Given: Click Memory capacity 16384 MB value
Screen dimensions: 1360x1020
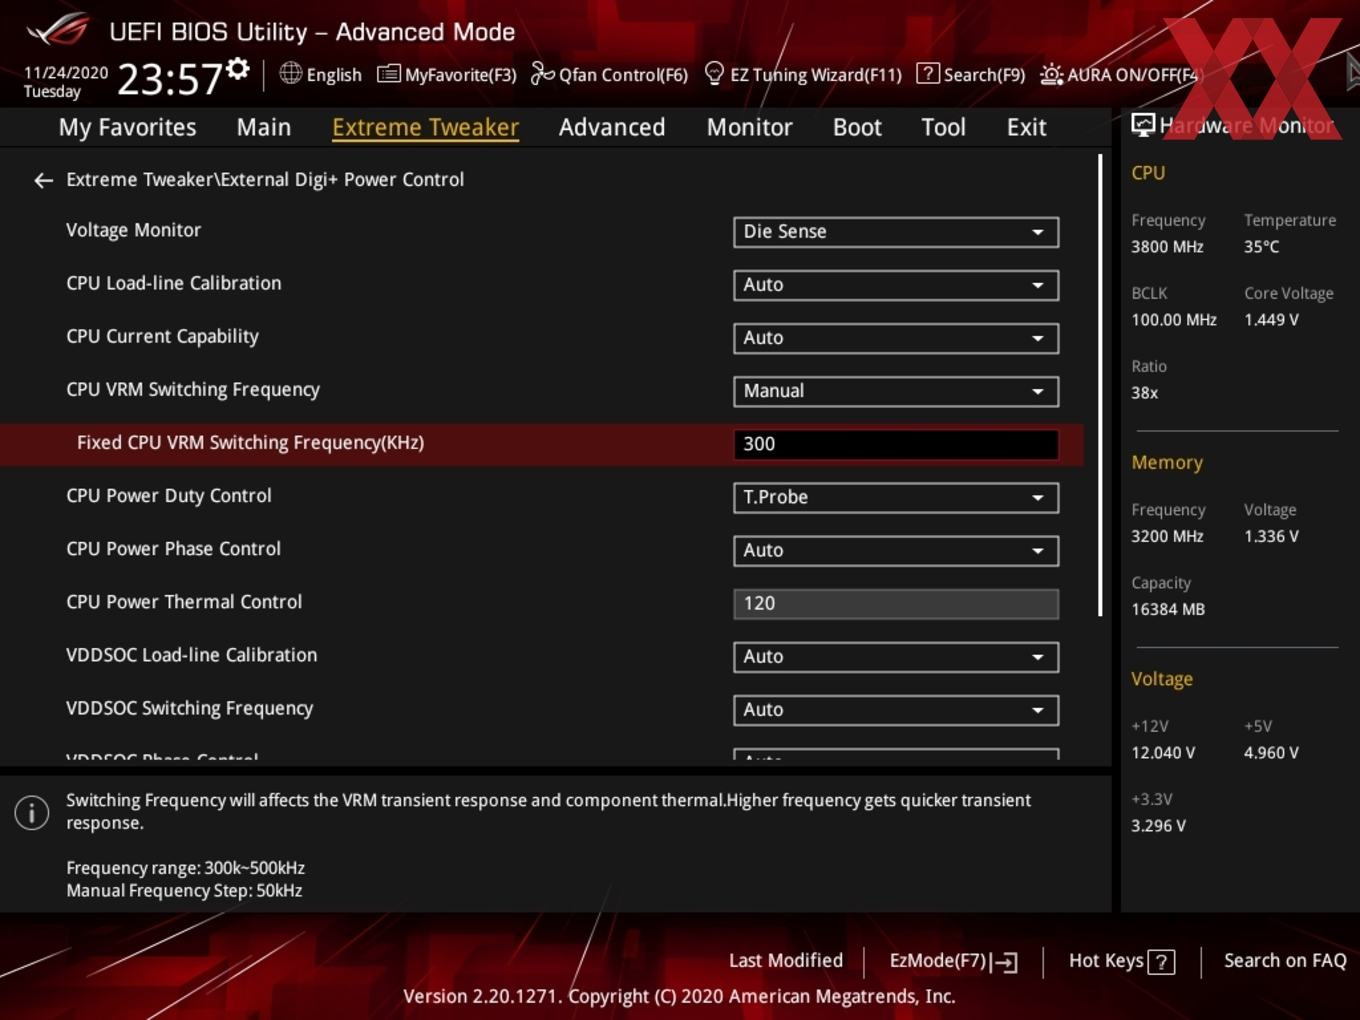Looking at the screenshot, I should [x=1168, y=609].
